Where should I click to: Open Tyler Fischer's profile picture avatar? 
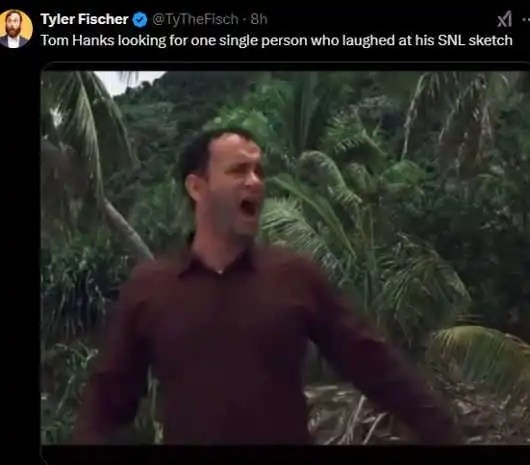(x=15, y=29)
